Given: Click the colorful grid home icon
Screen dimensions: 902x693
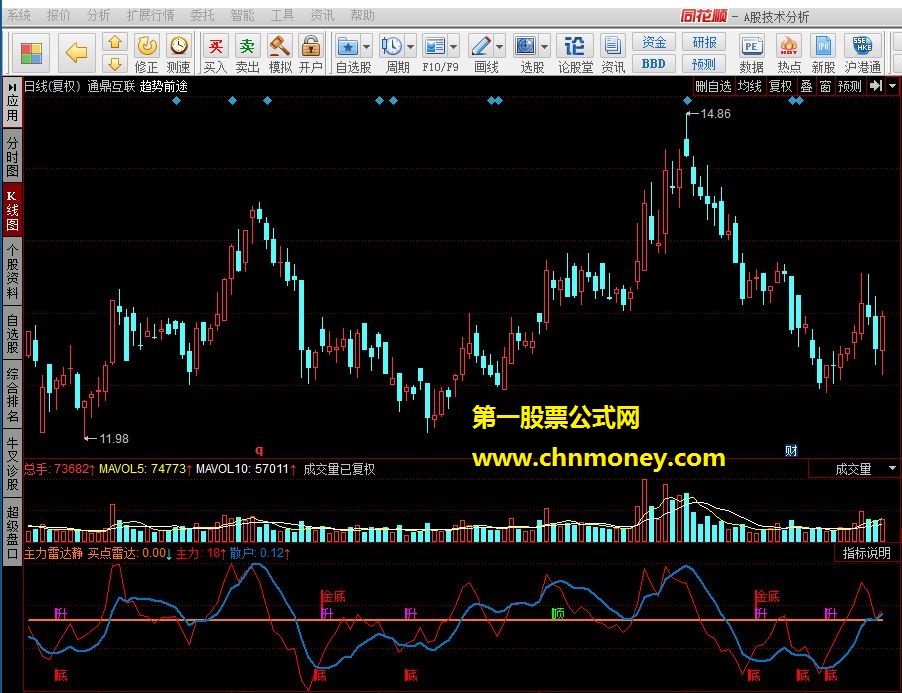Looking at the screenshot, I should click(x=32, y=53).
